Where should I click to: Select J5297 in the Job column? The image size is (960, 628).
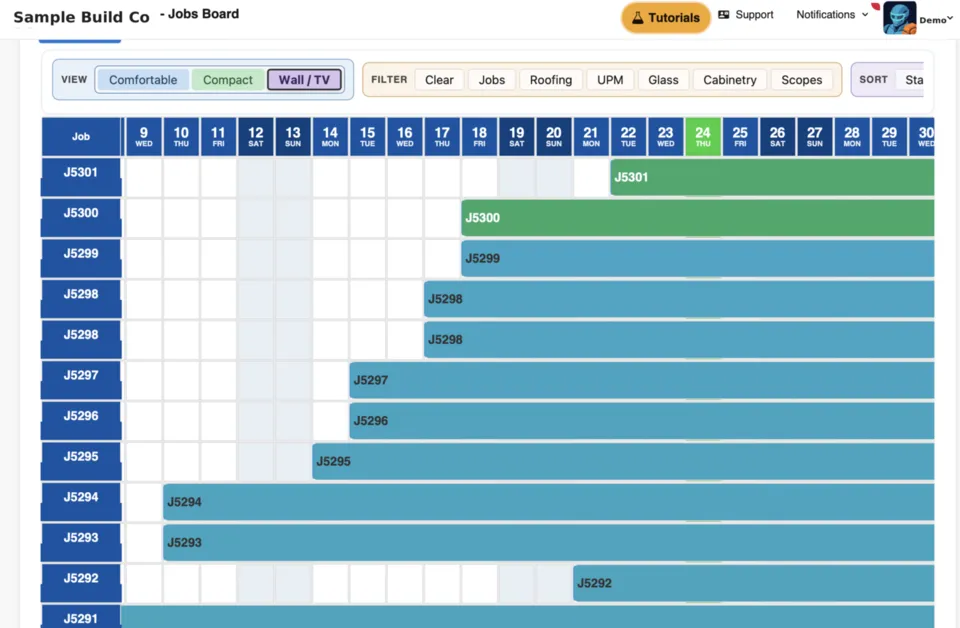pyautogui.click(x=81, y=379)
